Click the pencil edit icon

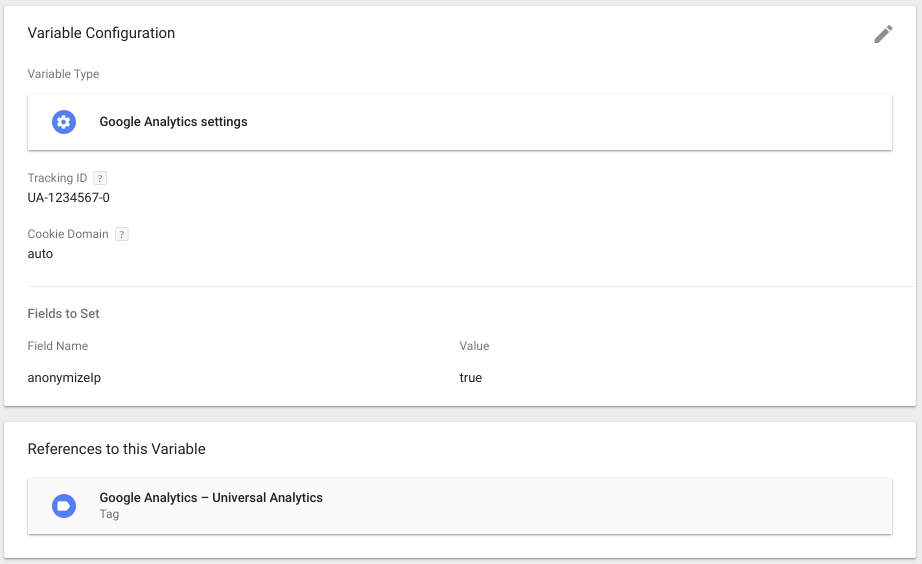[883, 34]
